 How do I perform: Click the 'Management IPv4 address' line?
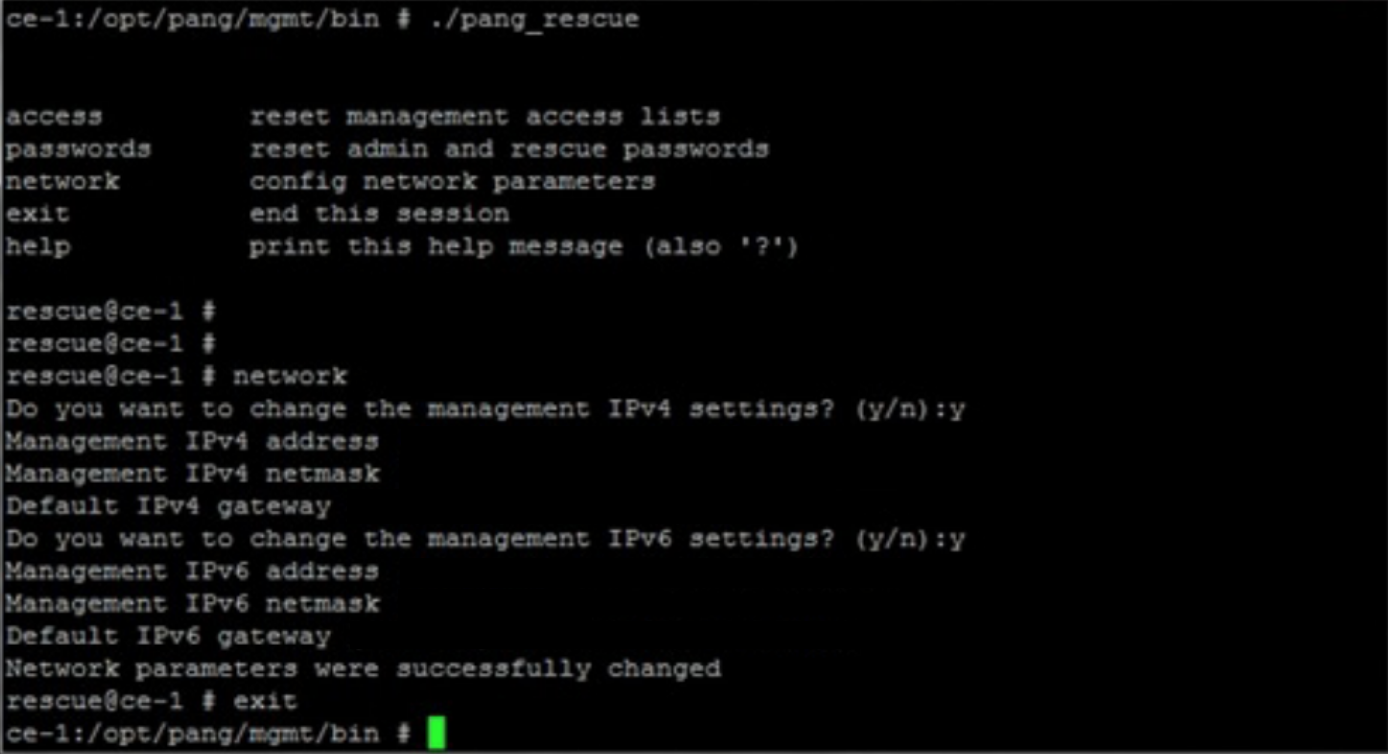[192, 441]
